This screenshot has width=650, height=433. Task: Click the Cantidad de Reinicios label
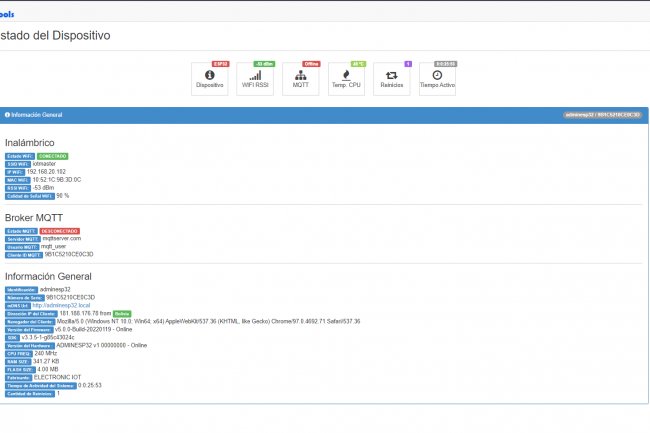[30, 393]
